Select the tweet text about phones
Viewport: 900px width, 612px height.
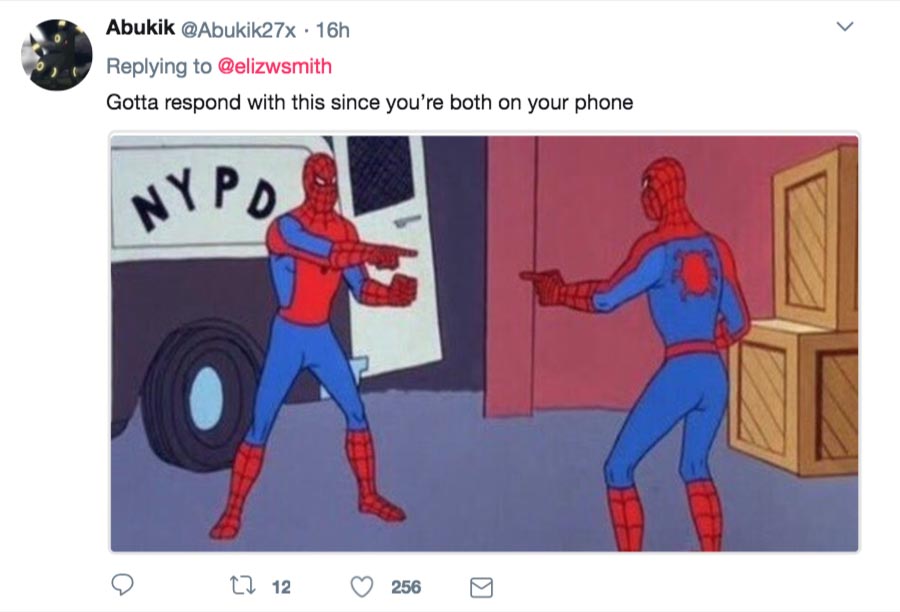(x=370, y=103)
